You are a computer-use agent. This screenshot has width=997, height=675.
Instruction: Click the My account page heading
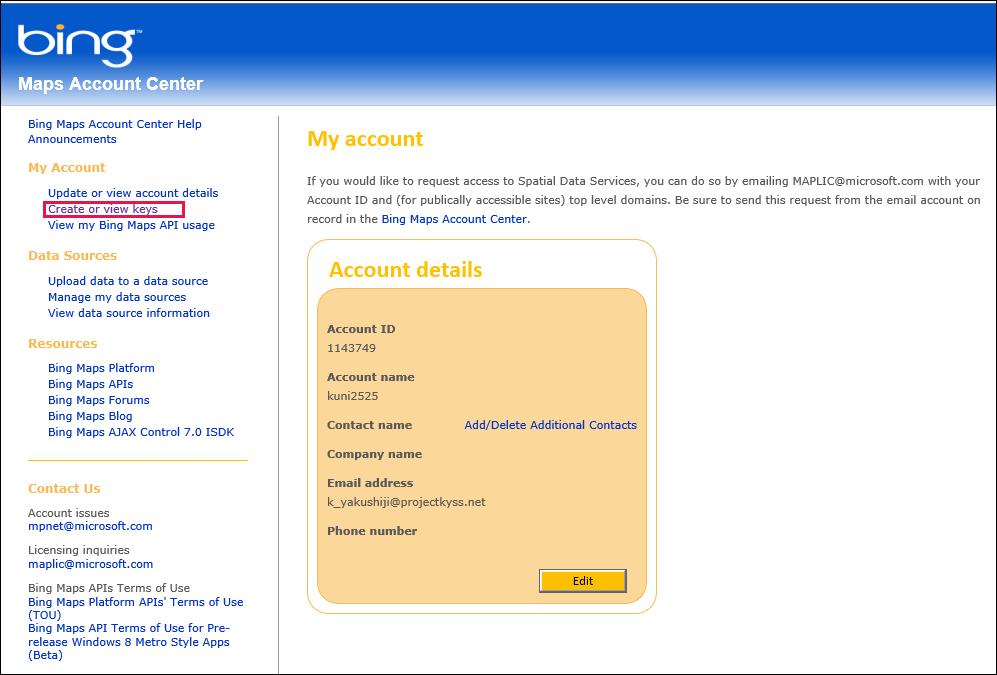[x=365, y=139]
